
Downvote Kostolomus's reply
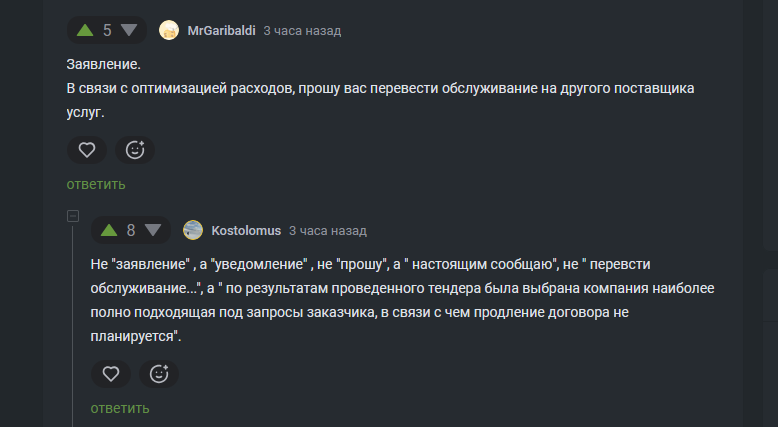tap(153, 230)
